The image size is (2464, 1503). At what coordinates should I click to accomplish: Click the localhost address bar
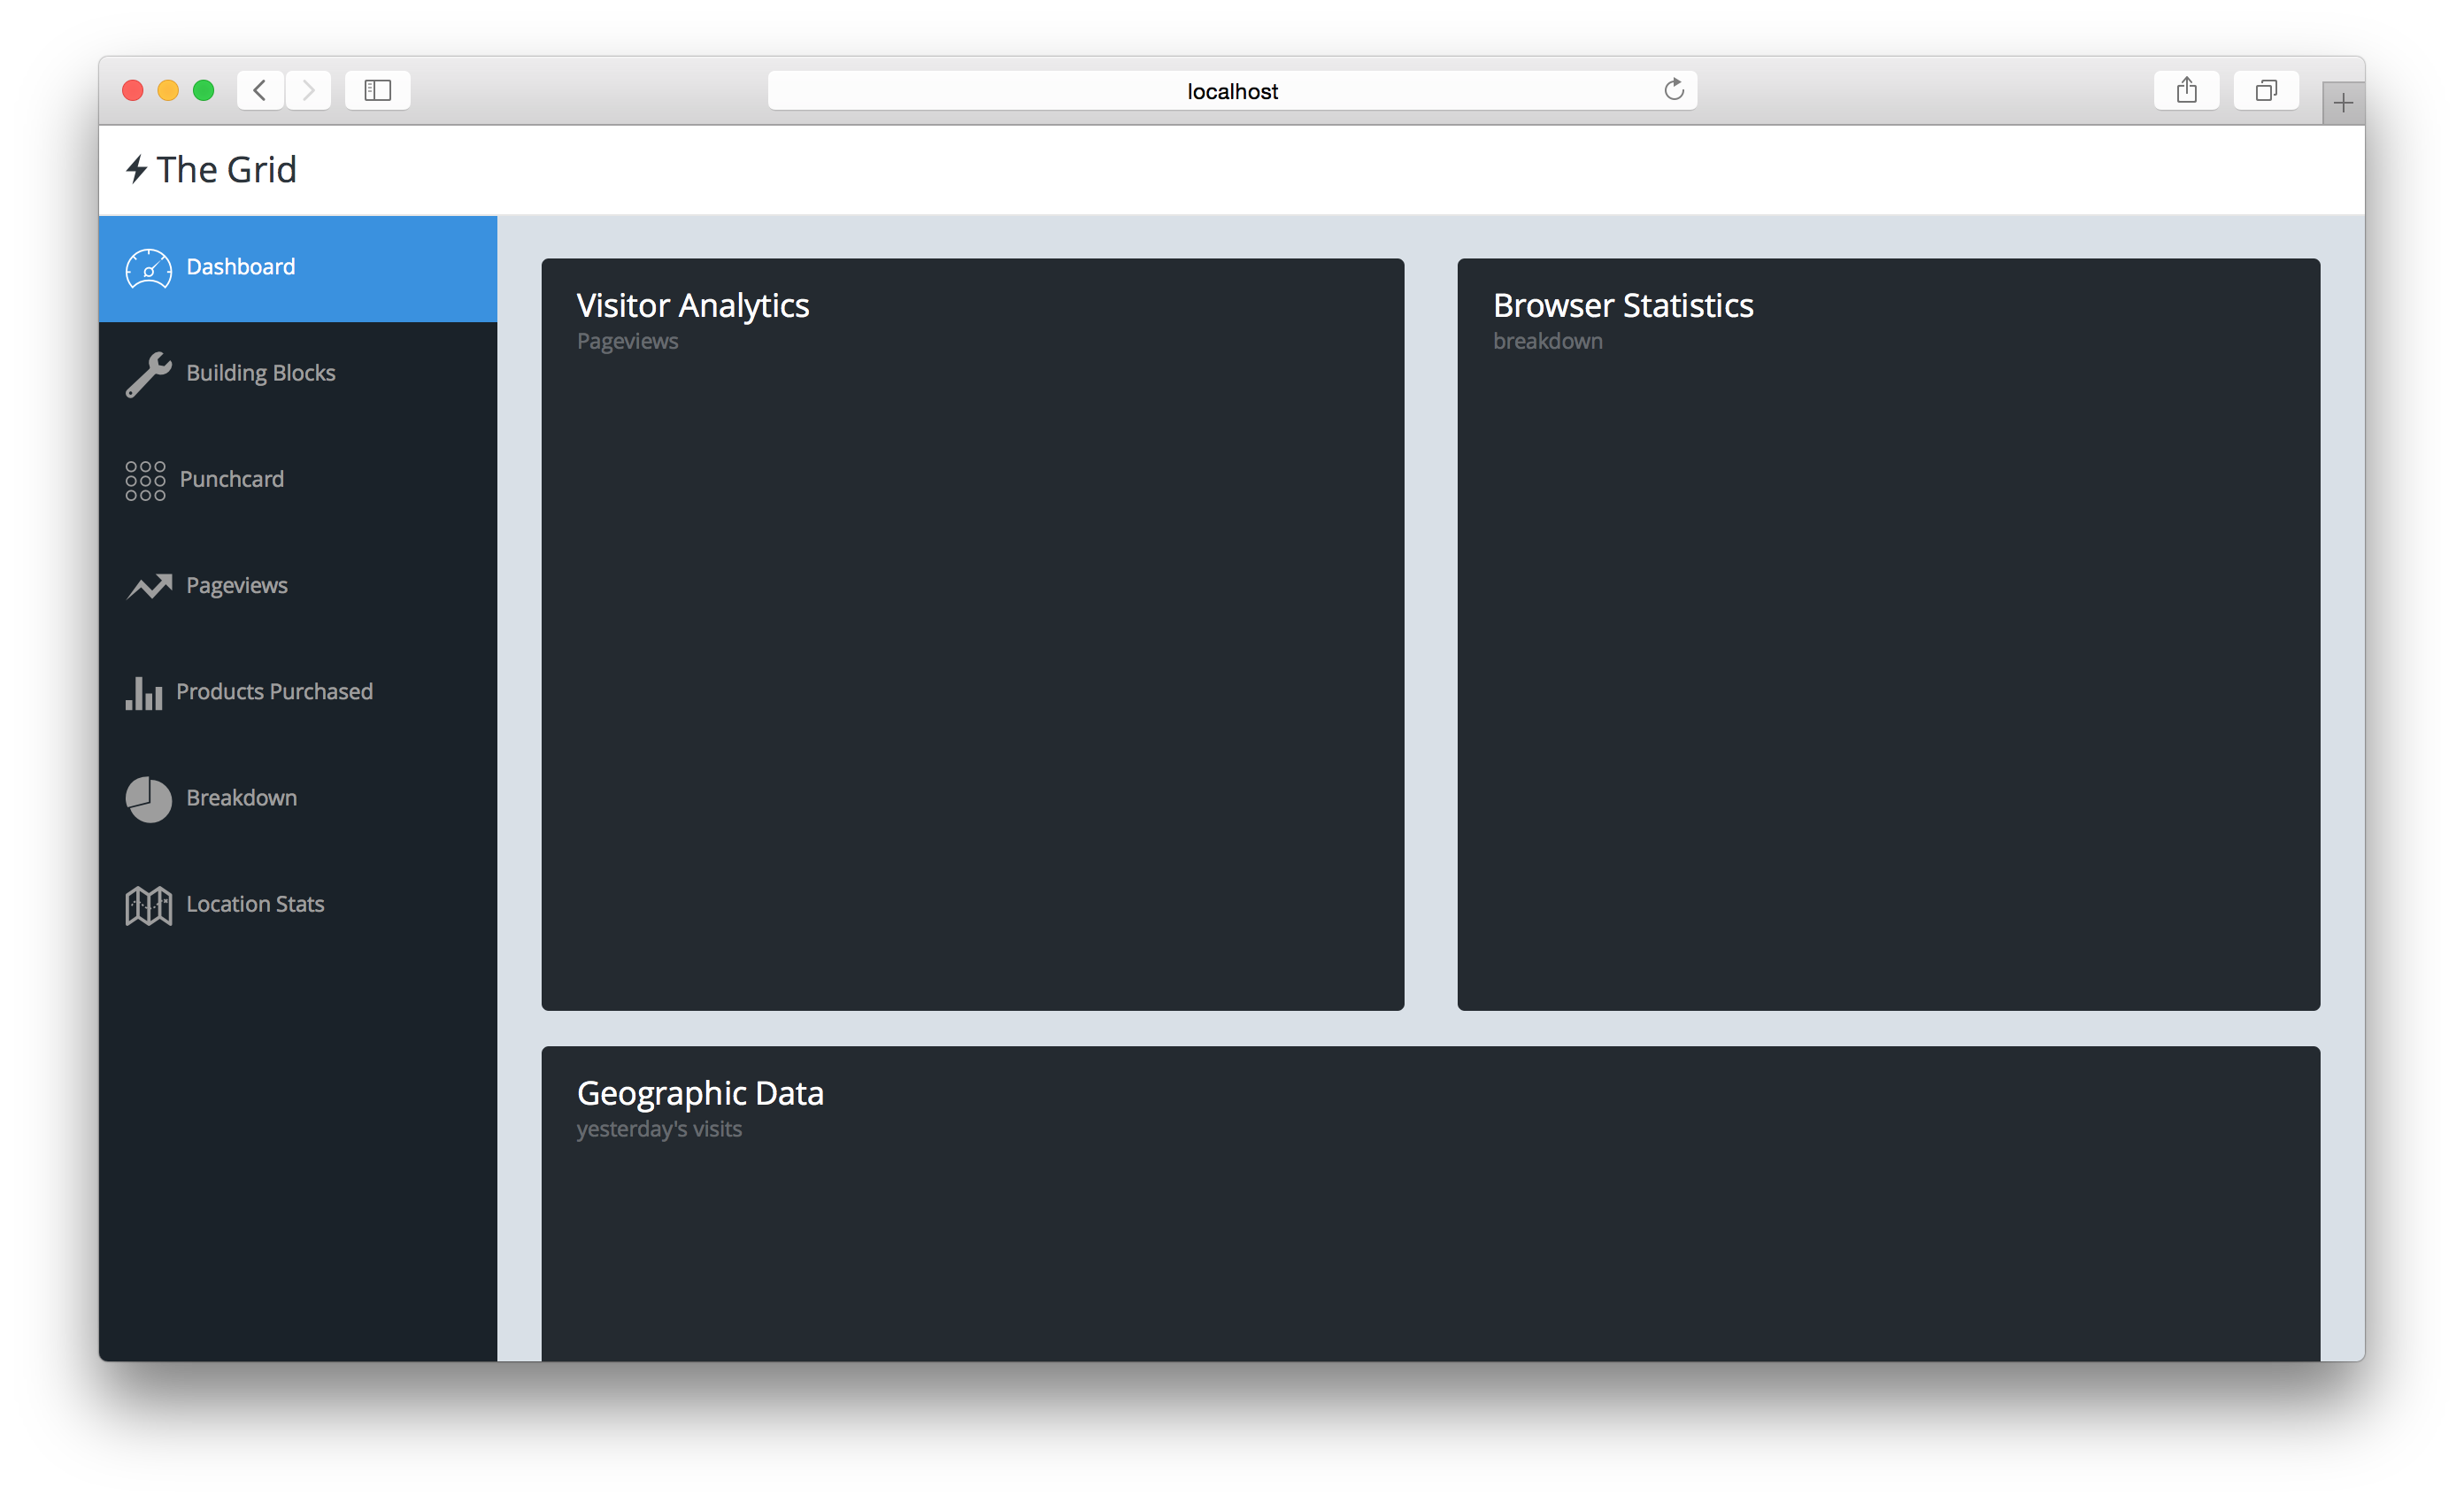pos(1231,91)
